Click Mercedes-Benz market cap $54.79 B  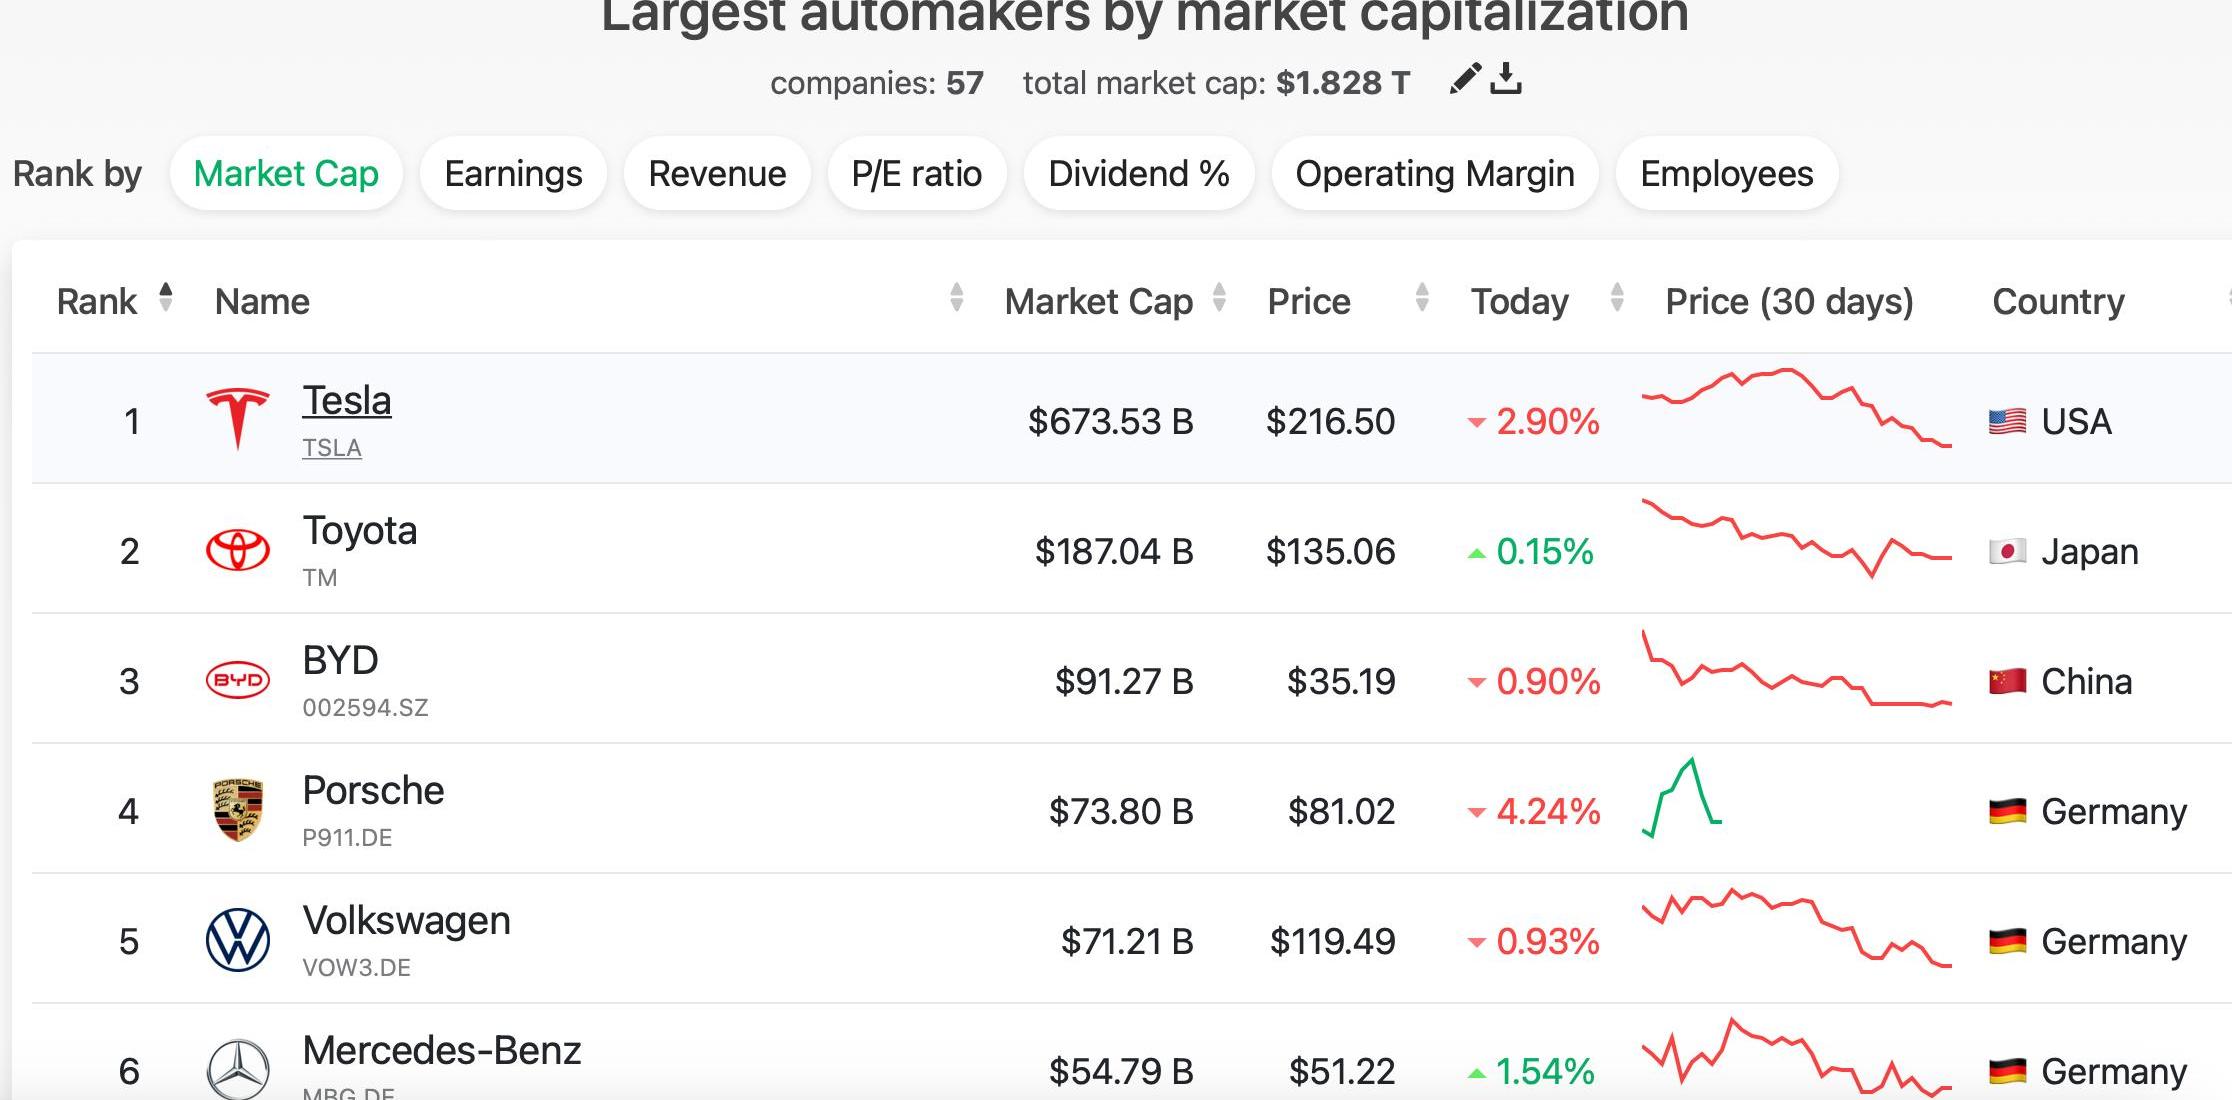[1121, 1071]
